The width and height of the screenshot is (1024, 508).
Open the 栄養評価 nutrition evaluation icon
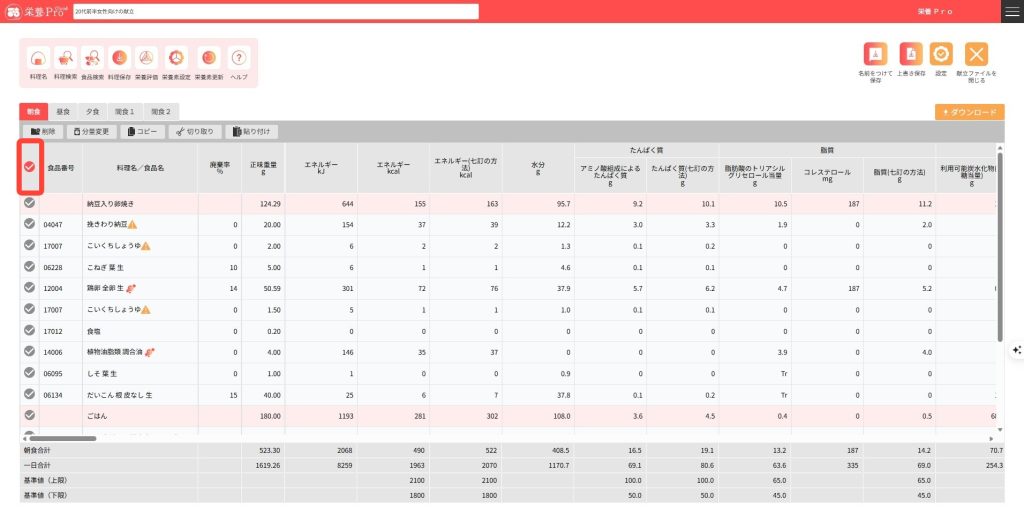(146, 58)
